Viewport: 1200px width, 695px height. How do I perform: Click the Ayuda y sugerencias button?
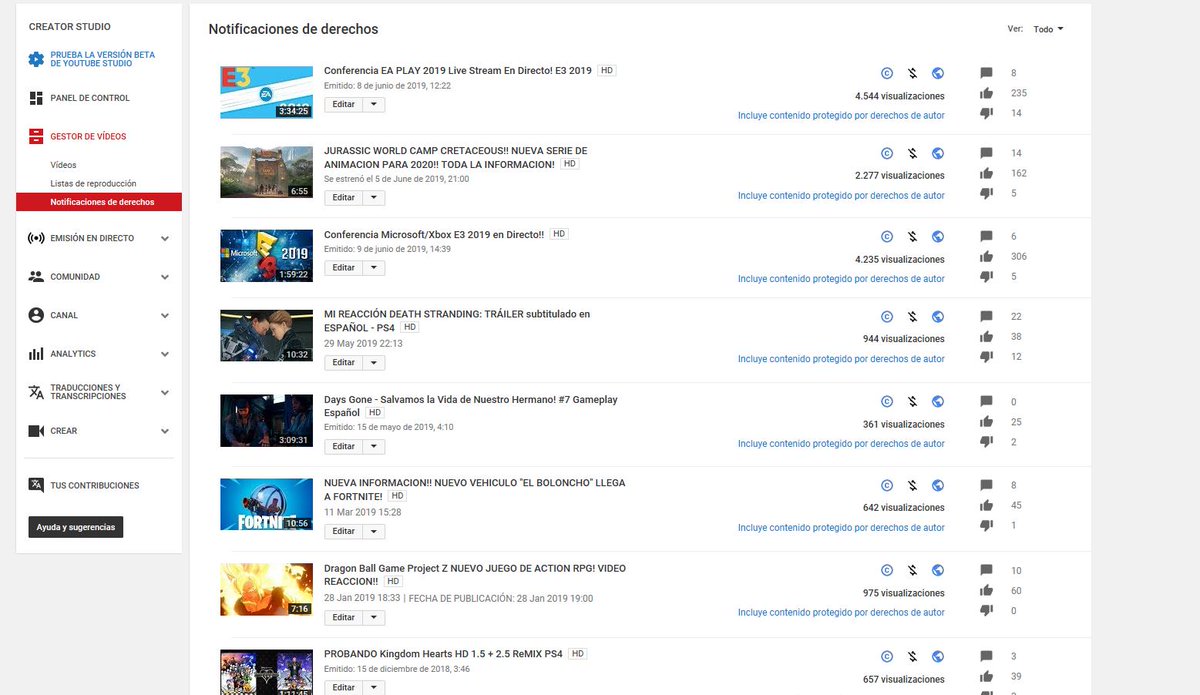coord(76,527)
